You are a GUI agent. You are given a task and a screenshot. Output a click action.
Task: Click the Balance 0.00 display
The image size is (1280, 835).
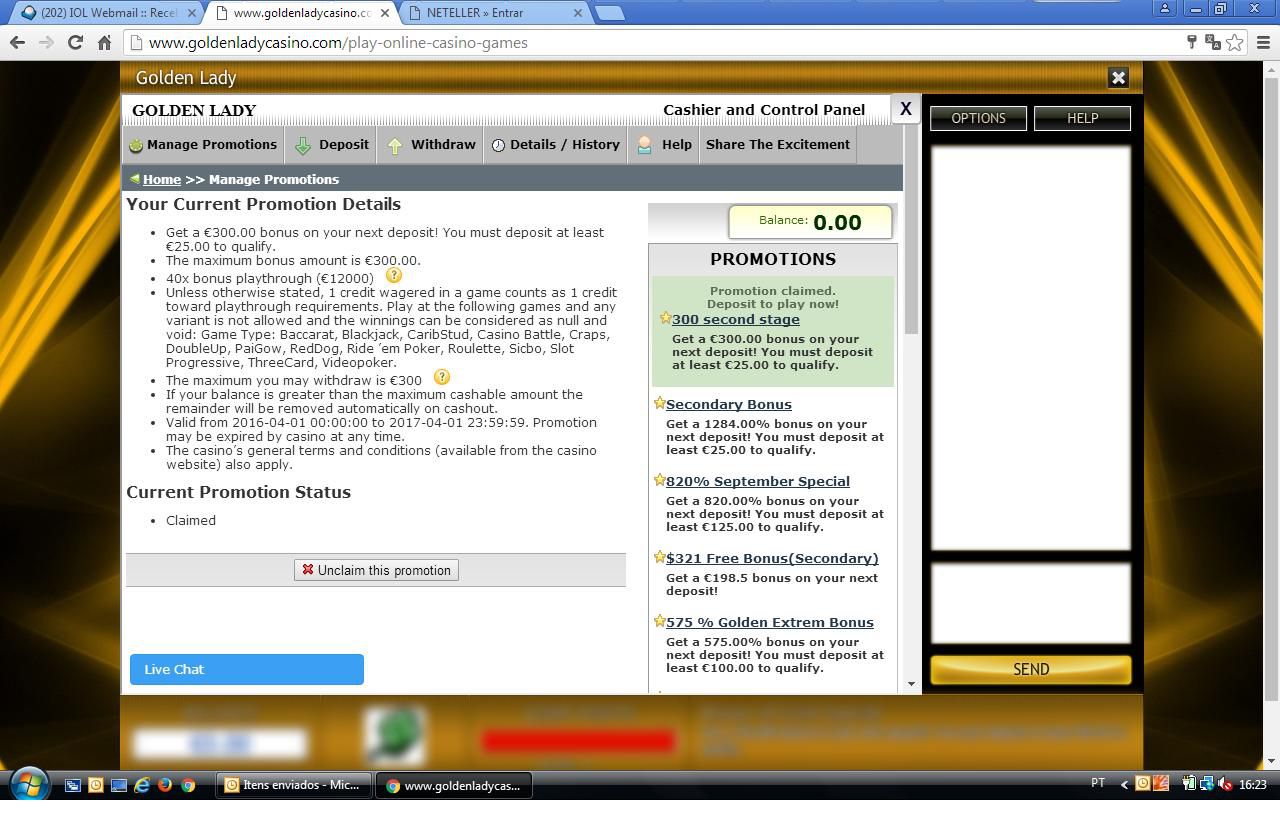click(x=810, y=222)
